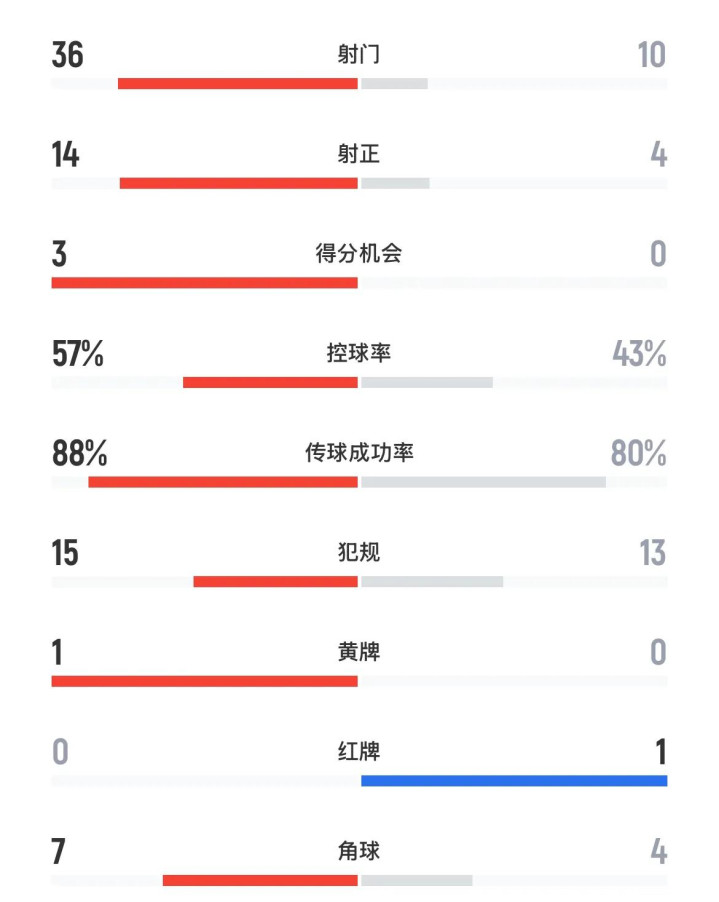Click the red full-width bar under 黄牌
Screen dimensions: 719x902
(x=205, y=681)
